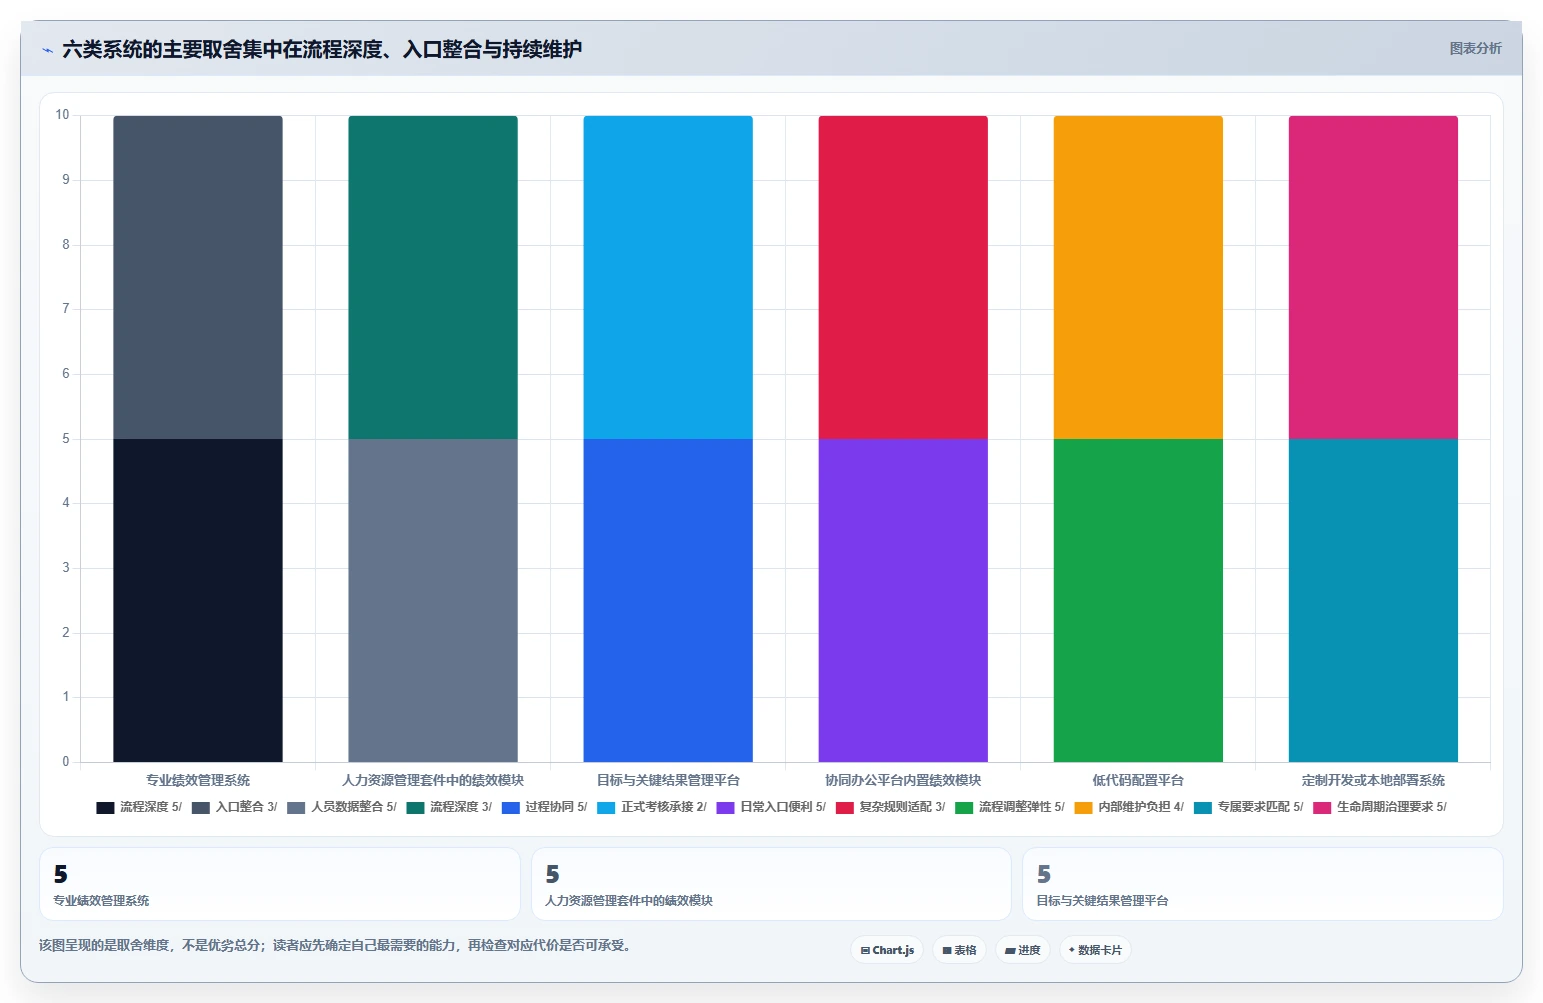
Task: Open the 人力资源管理套件中的绩效模块 data card
Action: [x=771, y=884]
